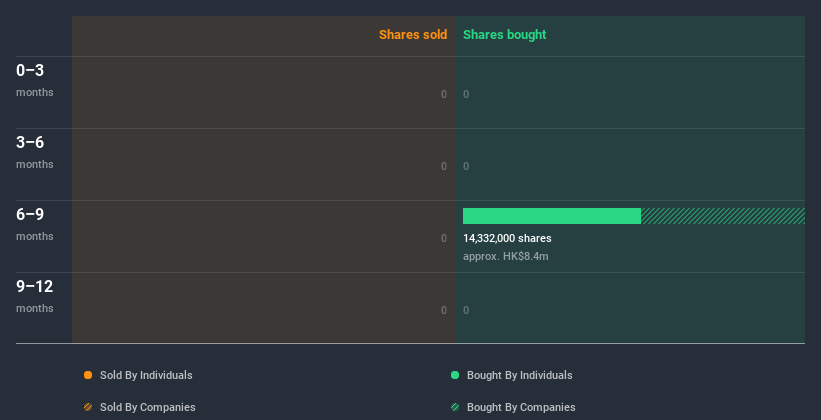Click the Sold By Individuals legend text
This screenshot has height=420, width=821.
146,375
